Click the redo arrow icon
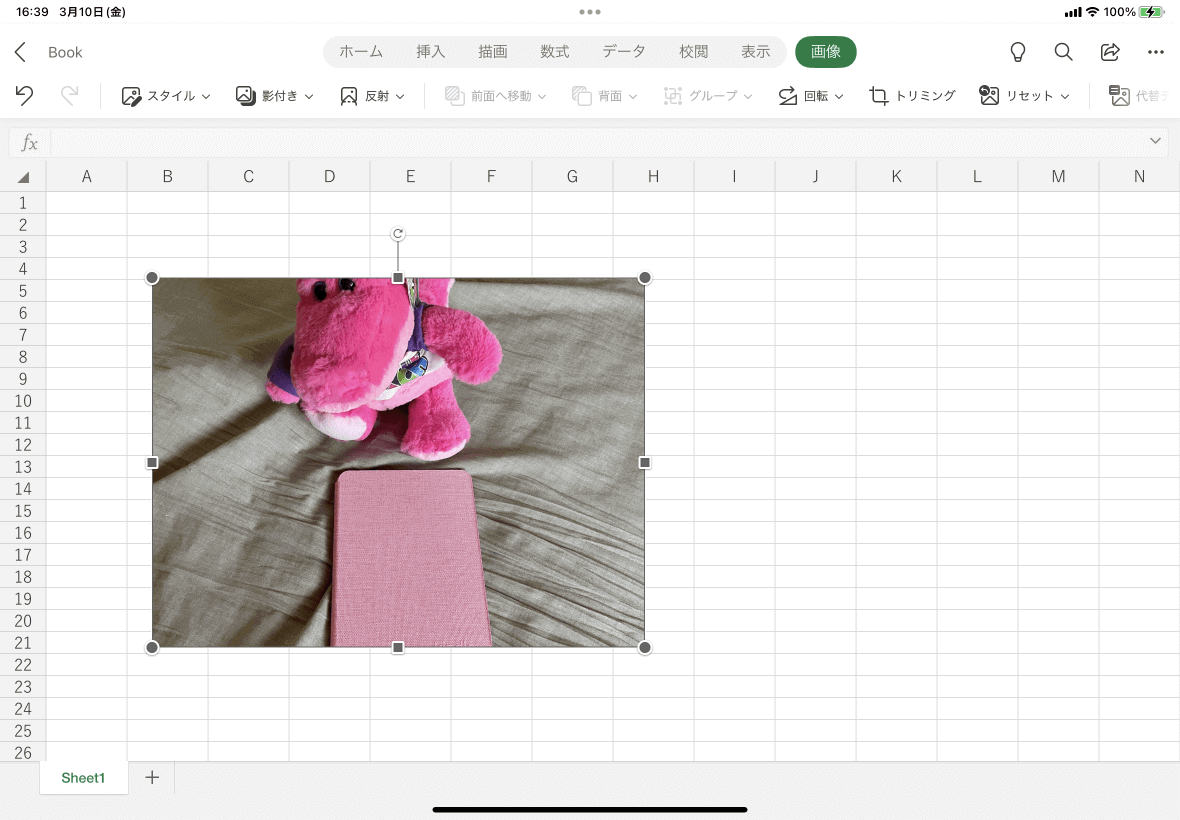Viewport: 1180px width, 820px height. tap(69, 96)
